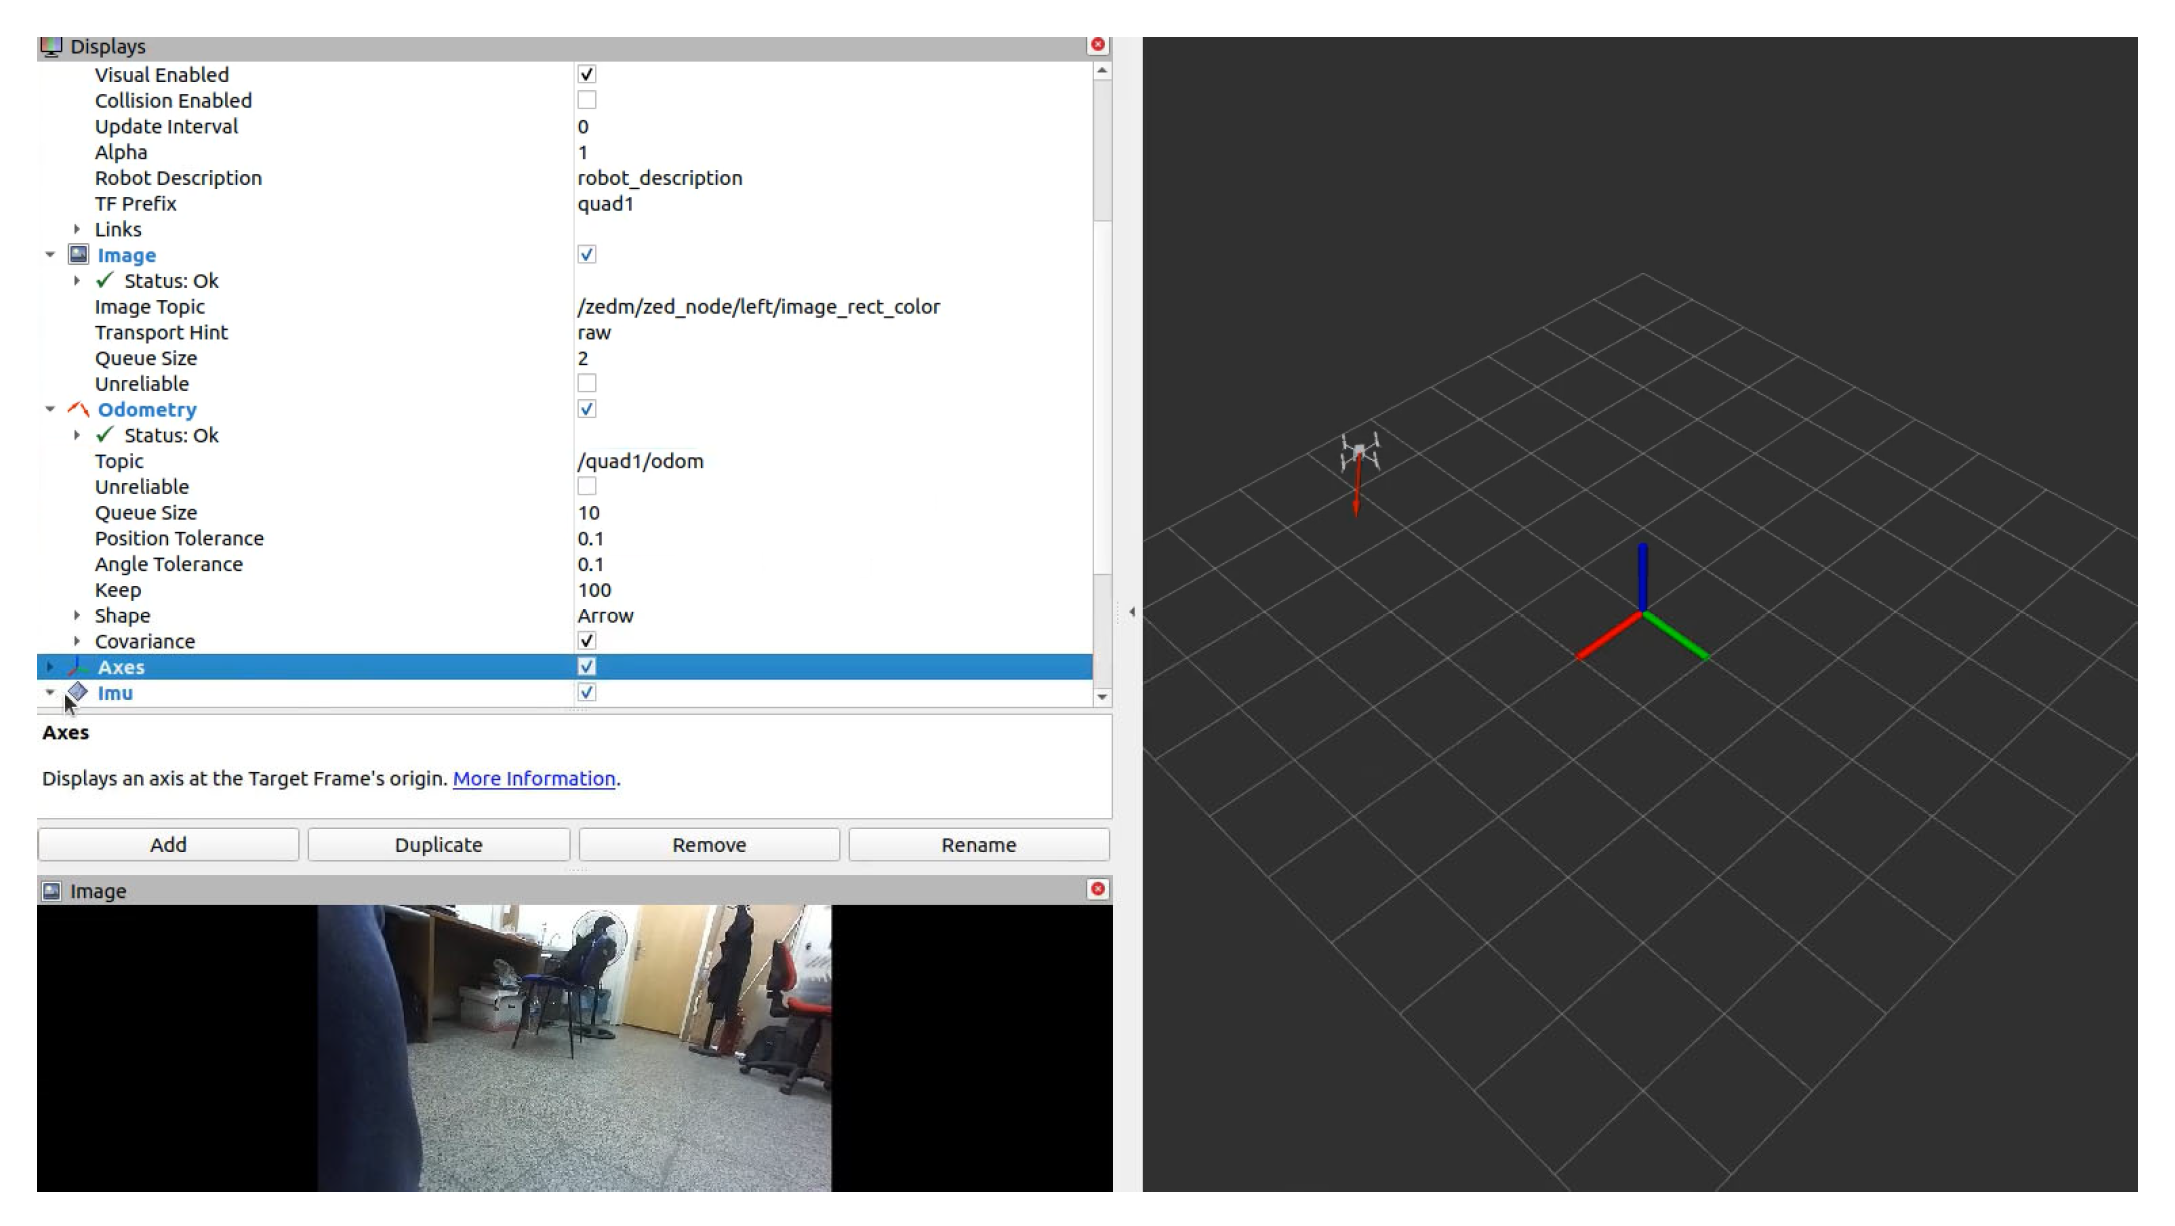Viewport: 2175px width, 1226px height.
Task: Click the Axes display icon
Action: pos(78,666)
